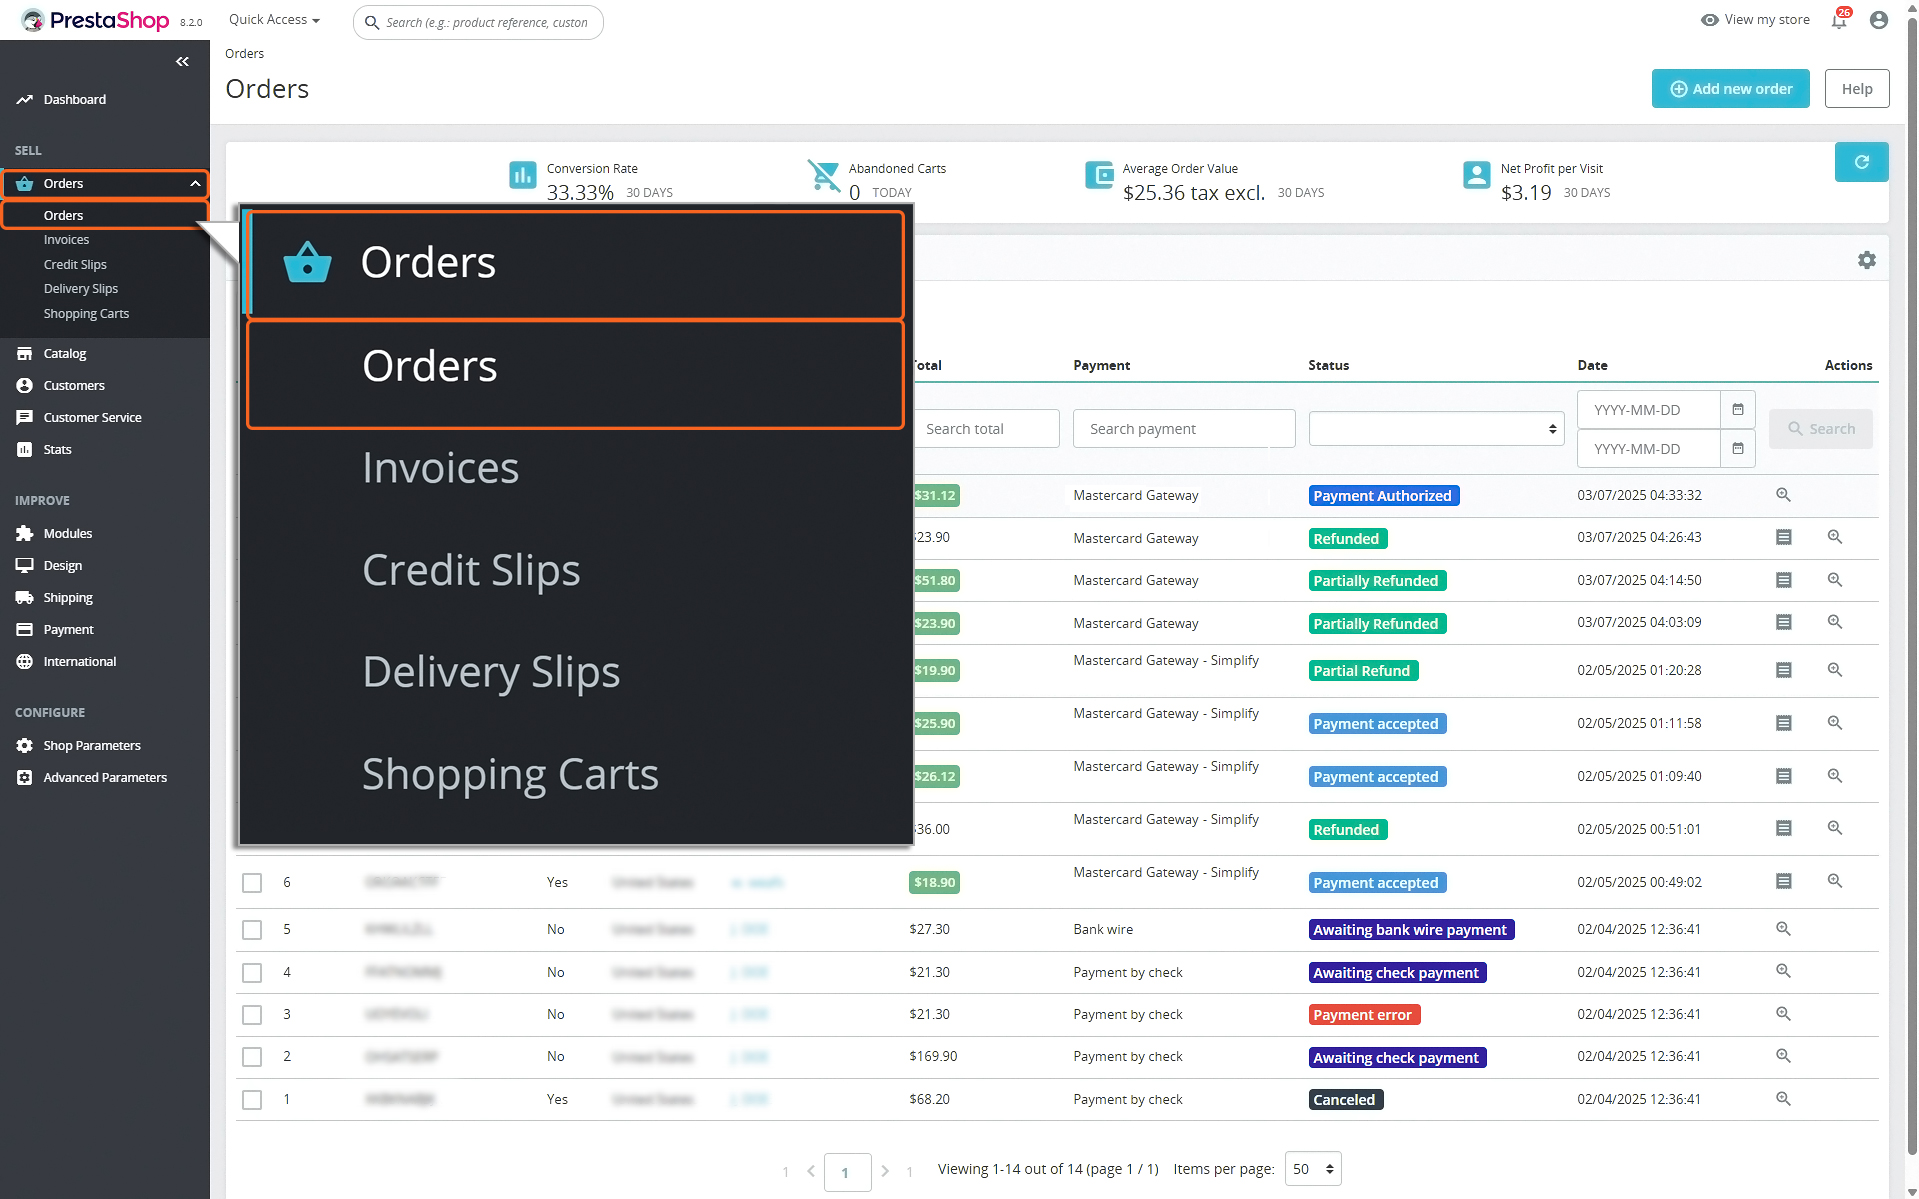Change the Awaiting bank wire payment status
The height and width of the screenshot is (1199, 1919).
[1411, 930]
